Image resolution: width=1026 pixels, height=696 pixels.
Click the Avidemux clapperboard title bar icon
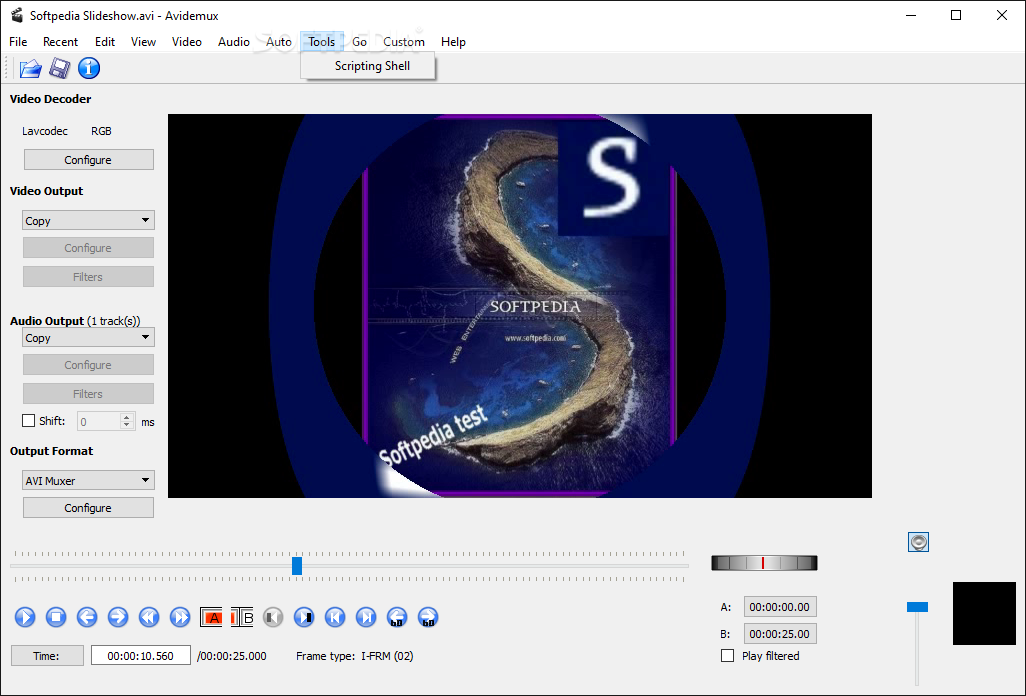click(17, 15)
